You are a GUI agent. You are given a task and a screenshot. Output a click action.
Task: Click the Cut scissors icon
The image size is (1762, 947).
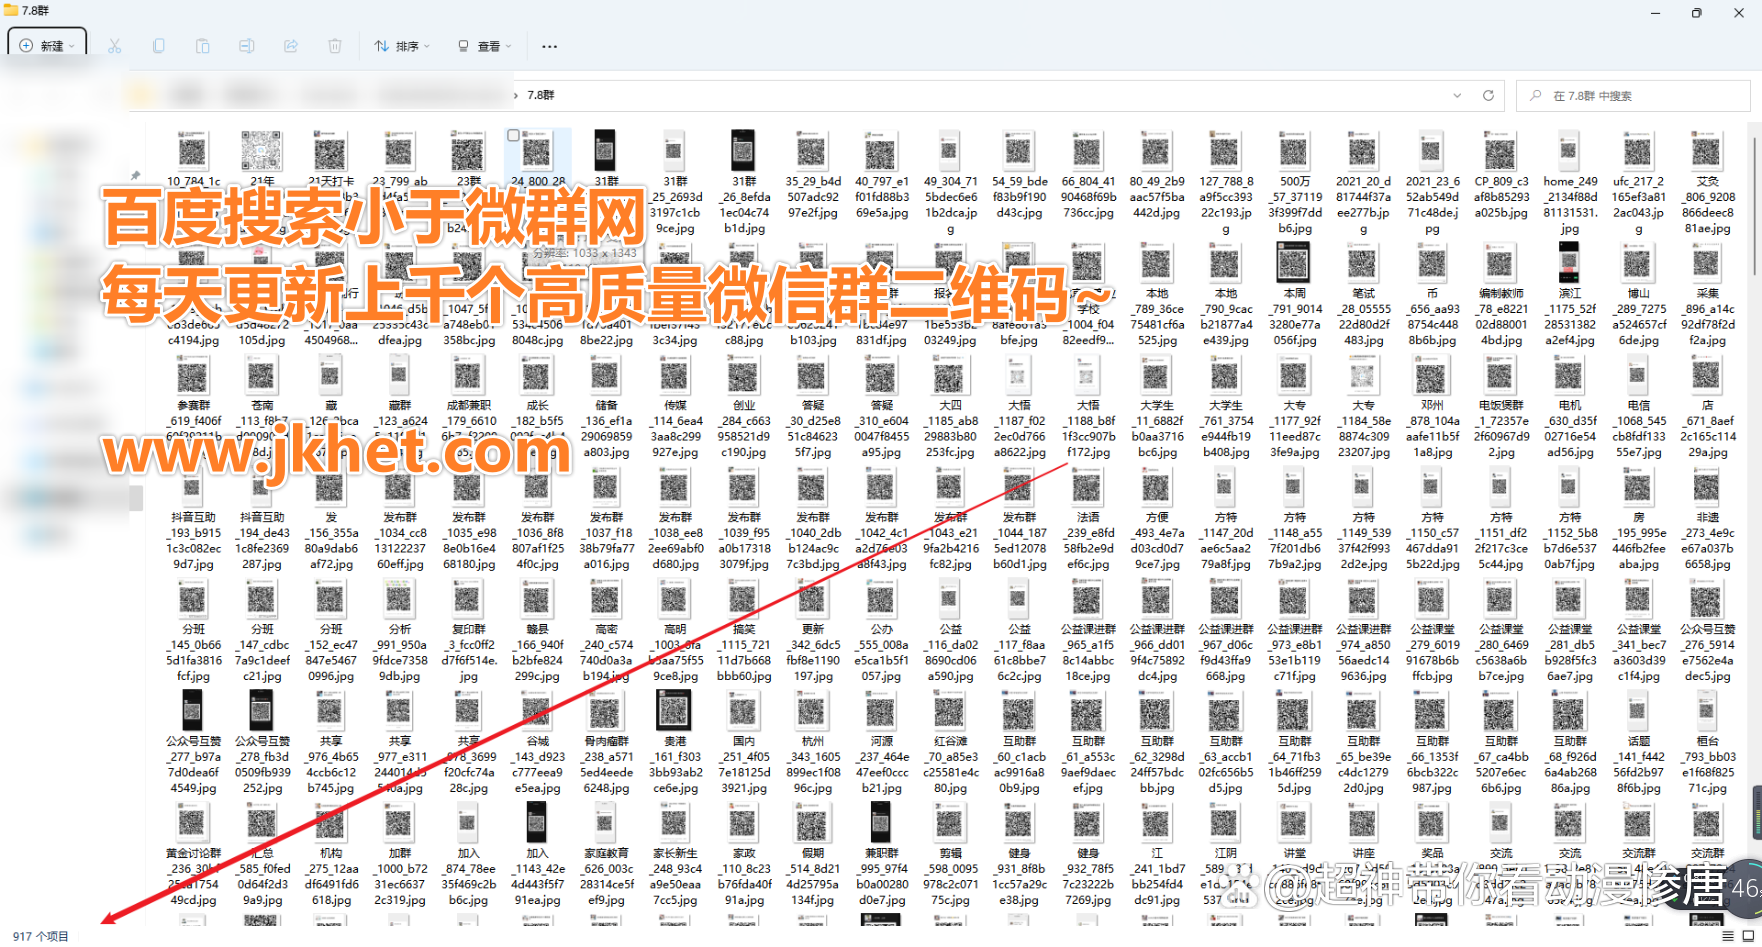[x=114, y=46]
